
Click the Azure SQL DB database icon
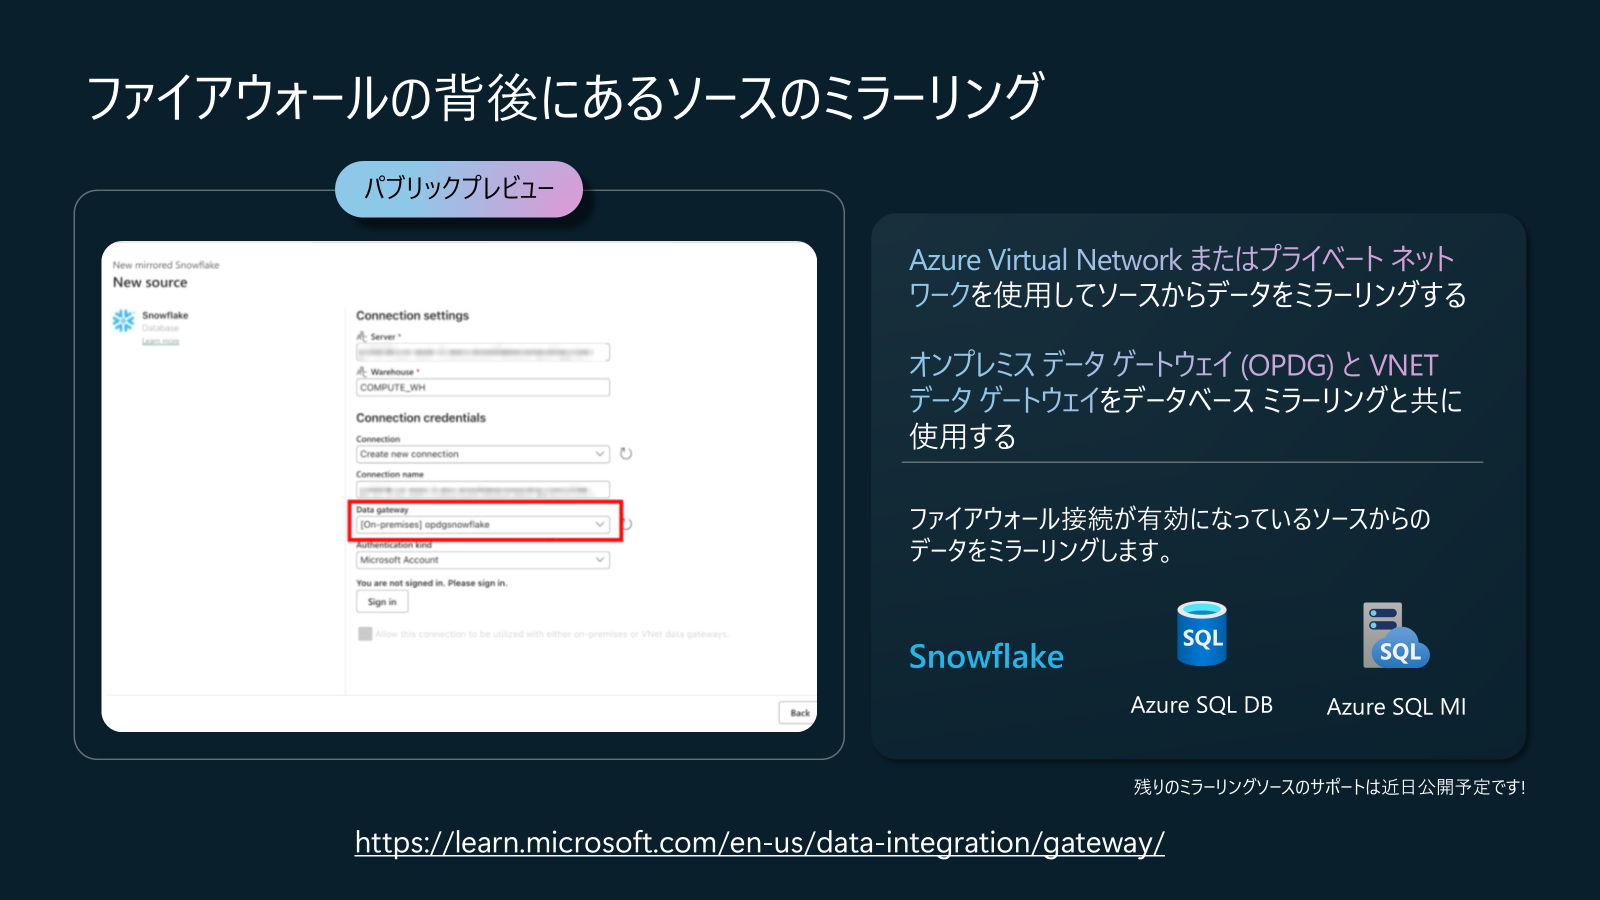1202,634
